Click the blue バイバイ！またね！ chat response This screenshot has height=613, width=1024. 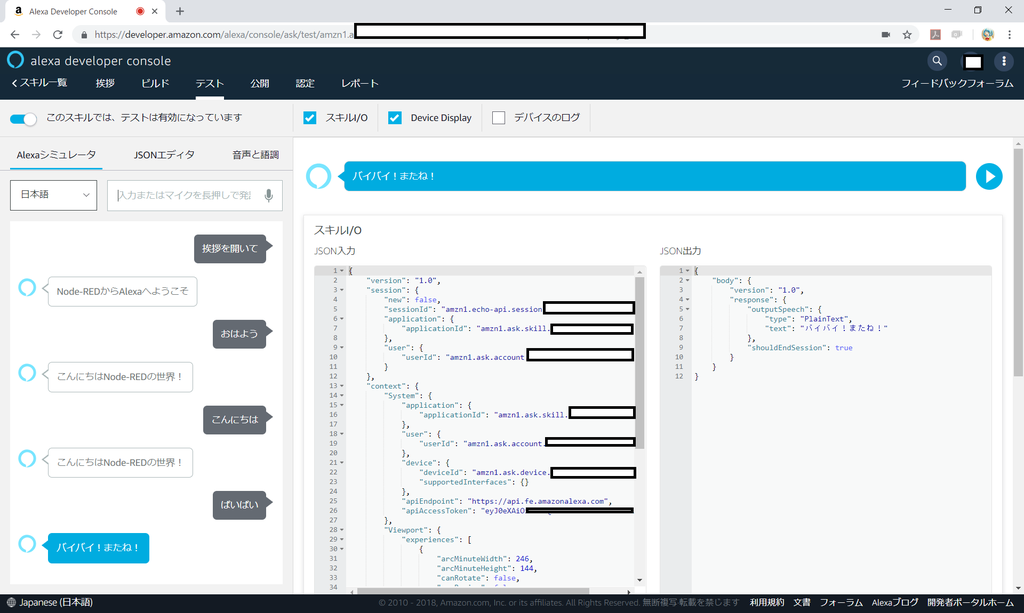[98, 548]
